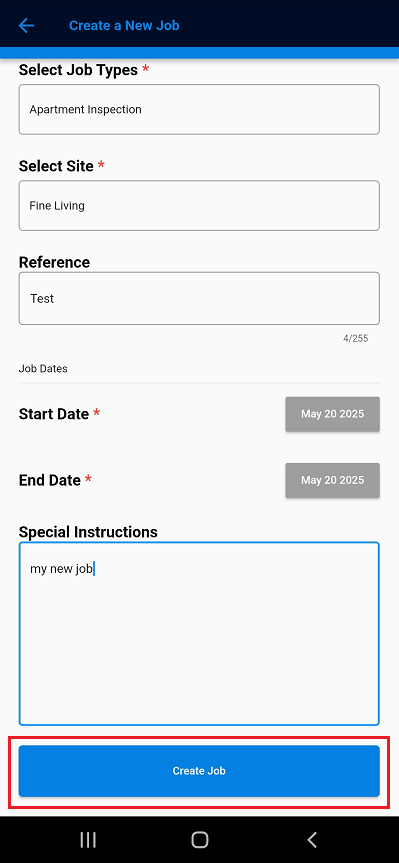This screenshot has height=863, width=399.
Task: Tap the Select Site label
Action: (56, 166)
